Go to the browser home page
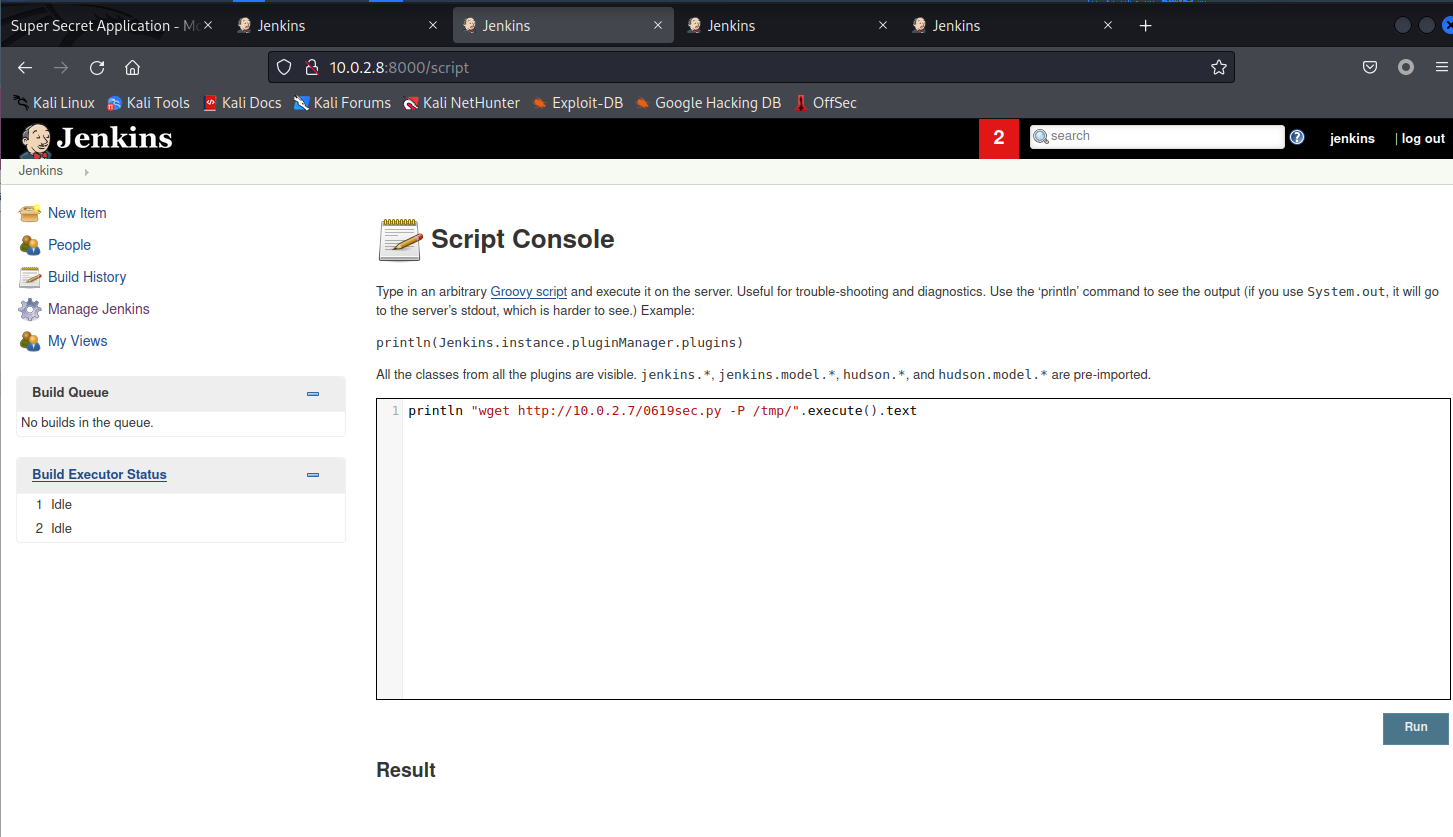Viewport: 1453px width, 837px height. (132, 68)
